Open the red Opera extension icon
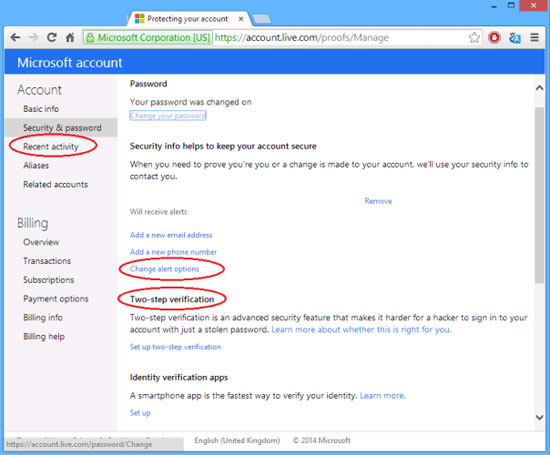 [494, 37]
